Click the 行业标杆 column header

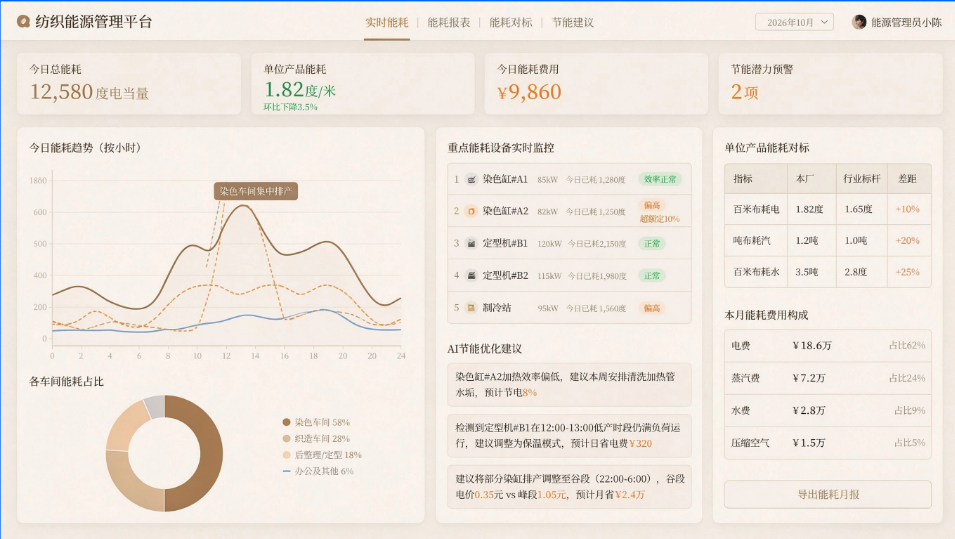click(x=862, y=178)
